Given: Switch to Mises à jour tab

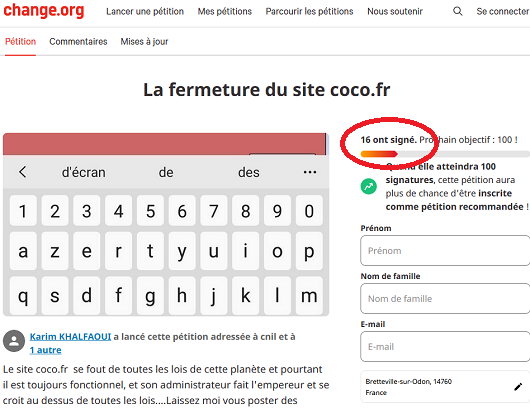Looking at the screenshot, I should (x=144, y=42).
